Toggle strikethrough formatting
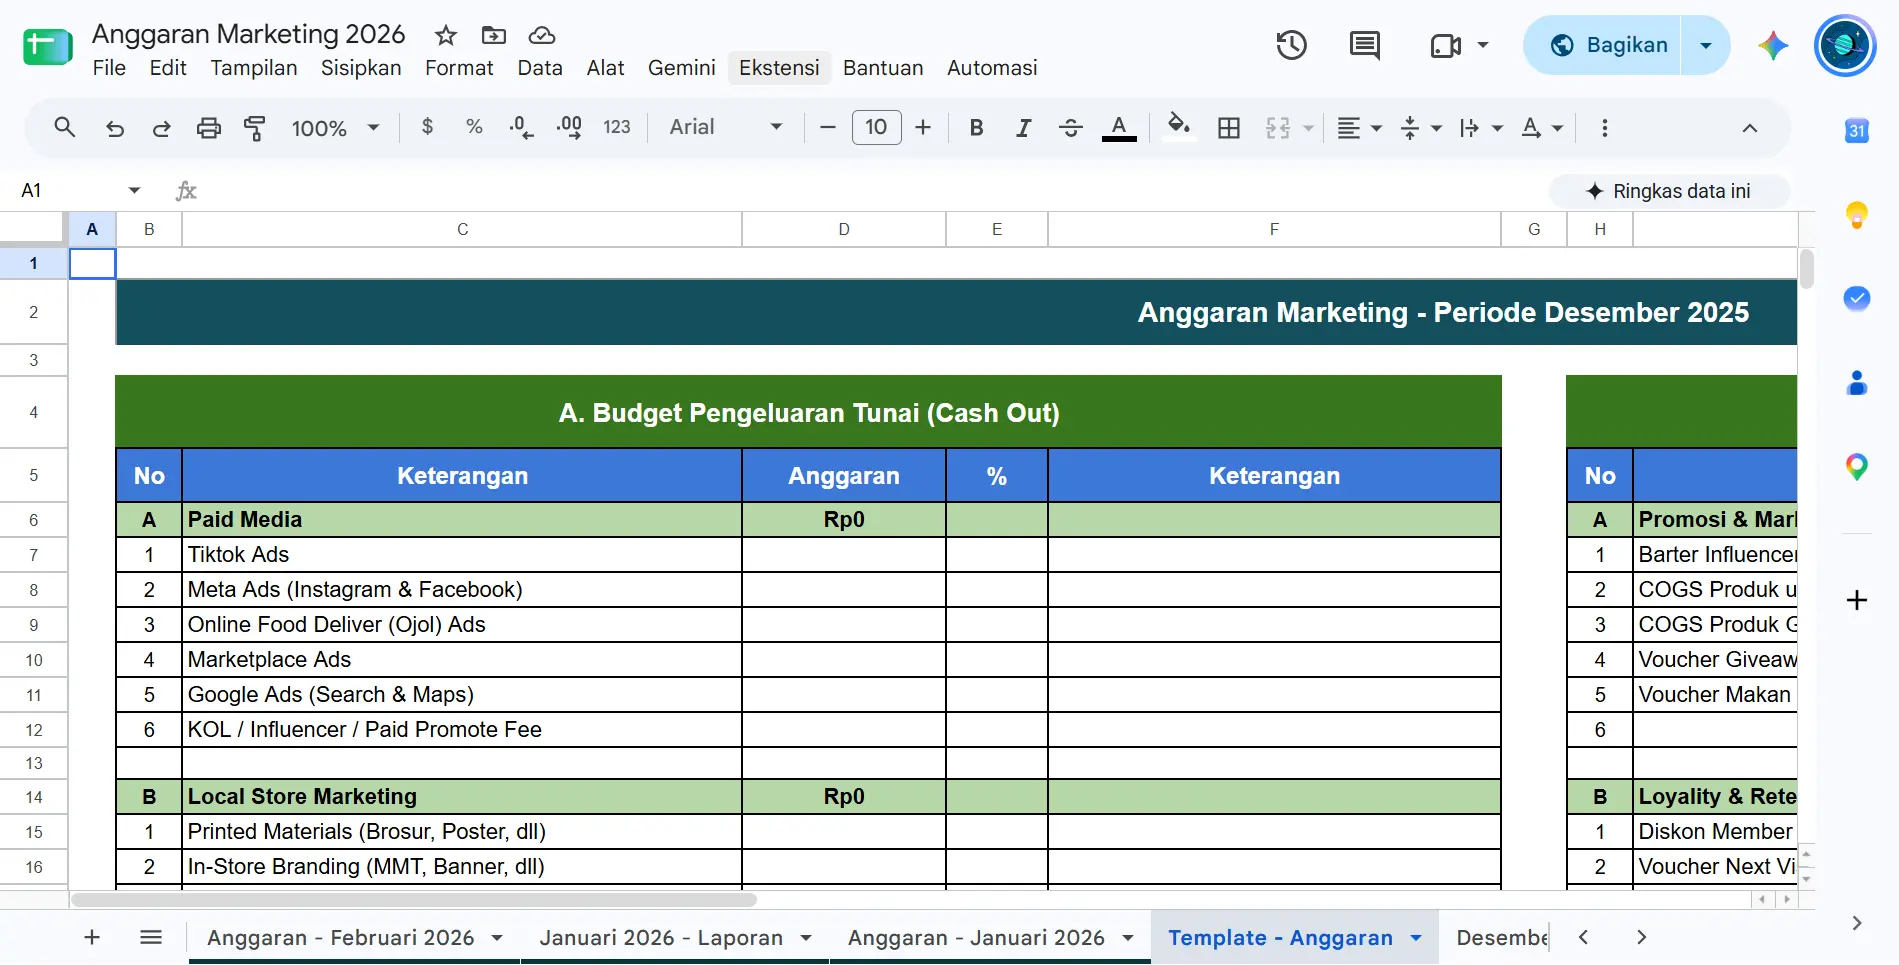Image resolution: width=1899 pixels, height=965 pixels. coord(1070,128)
